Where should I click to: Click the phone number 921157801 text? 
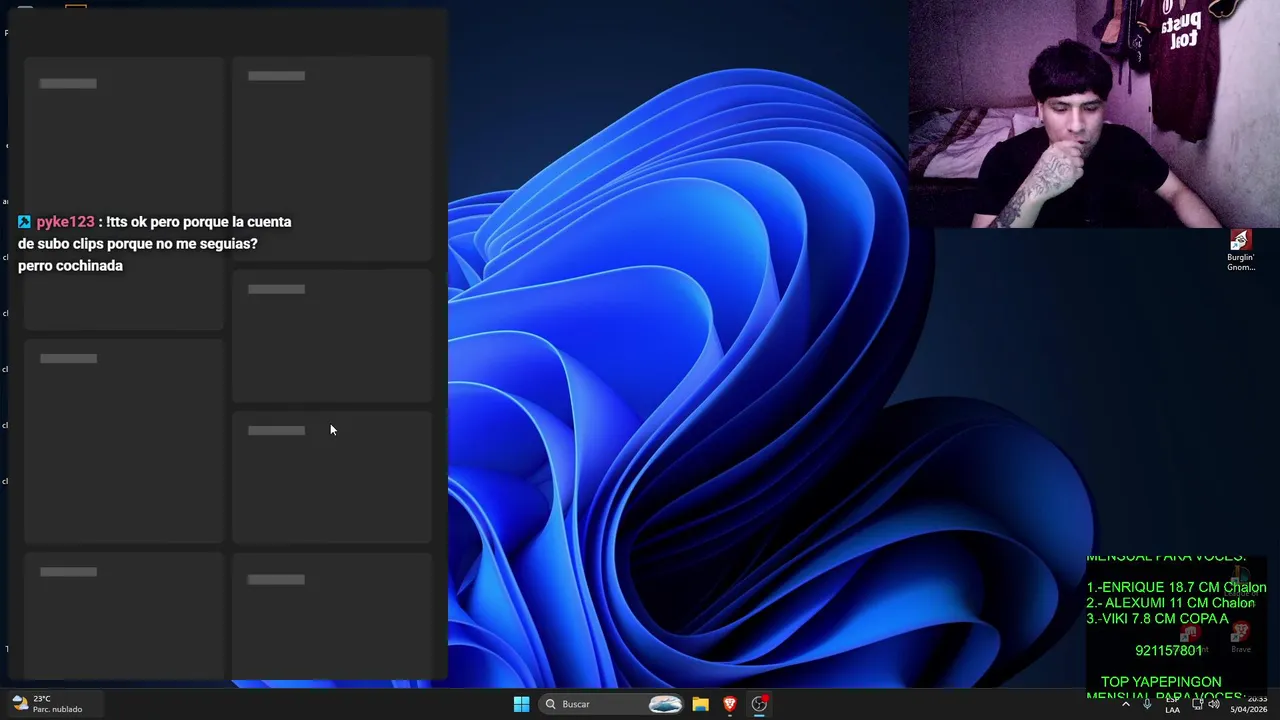coord(1168,650)
